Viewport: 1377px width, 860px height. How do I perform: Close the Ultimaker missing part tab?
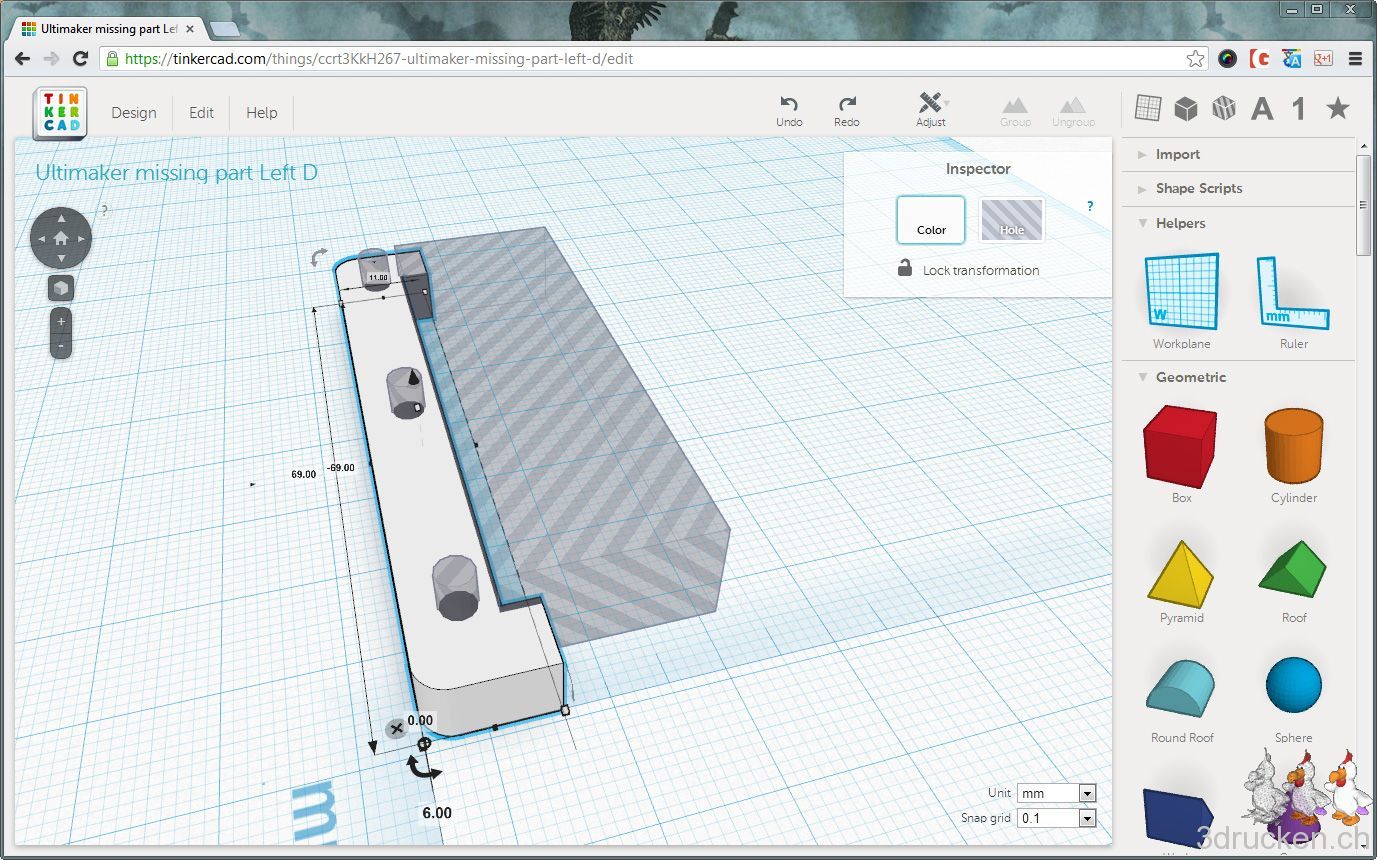[190, 29]
